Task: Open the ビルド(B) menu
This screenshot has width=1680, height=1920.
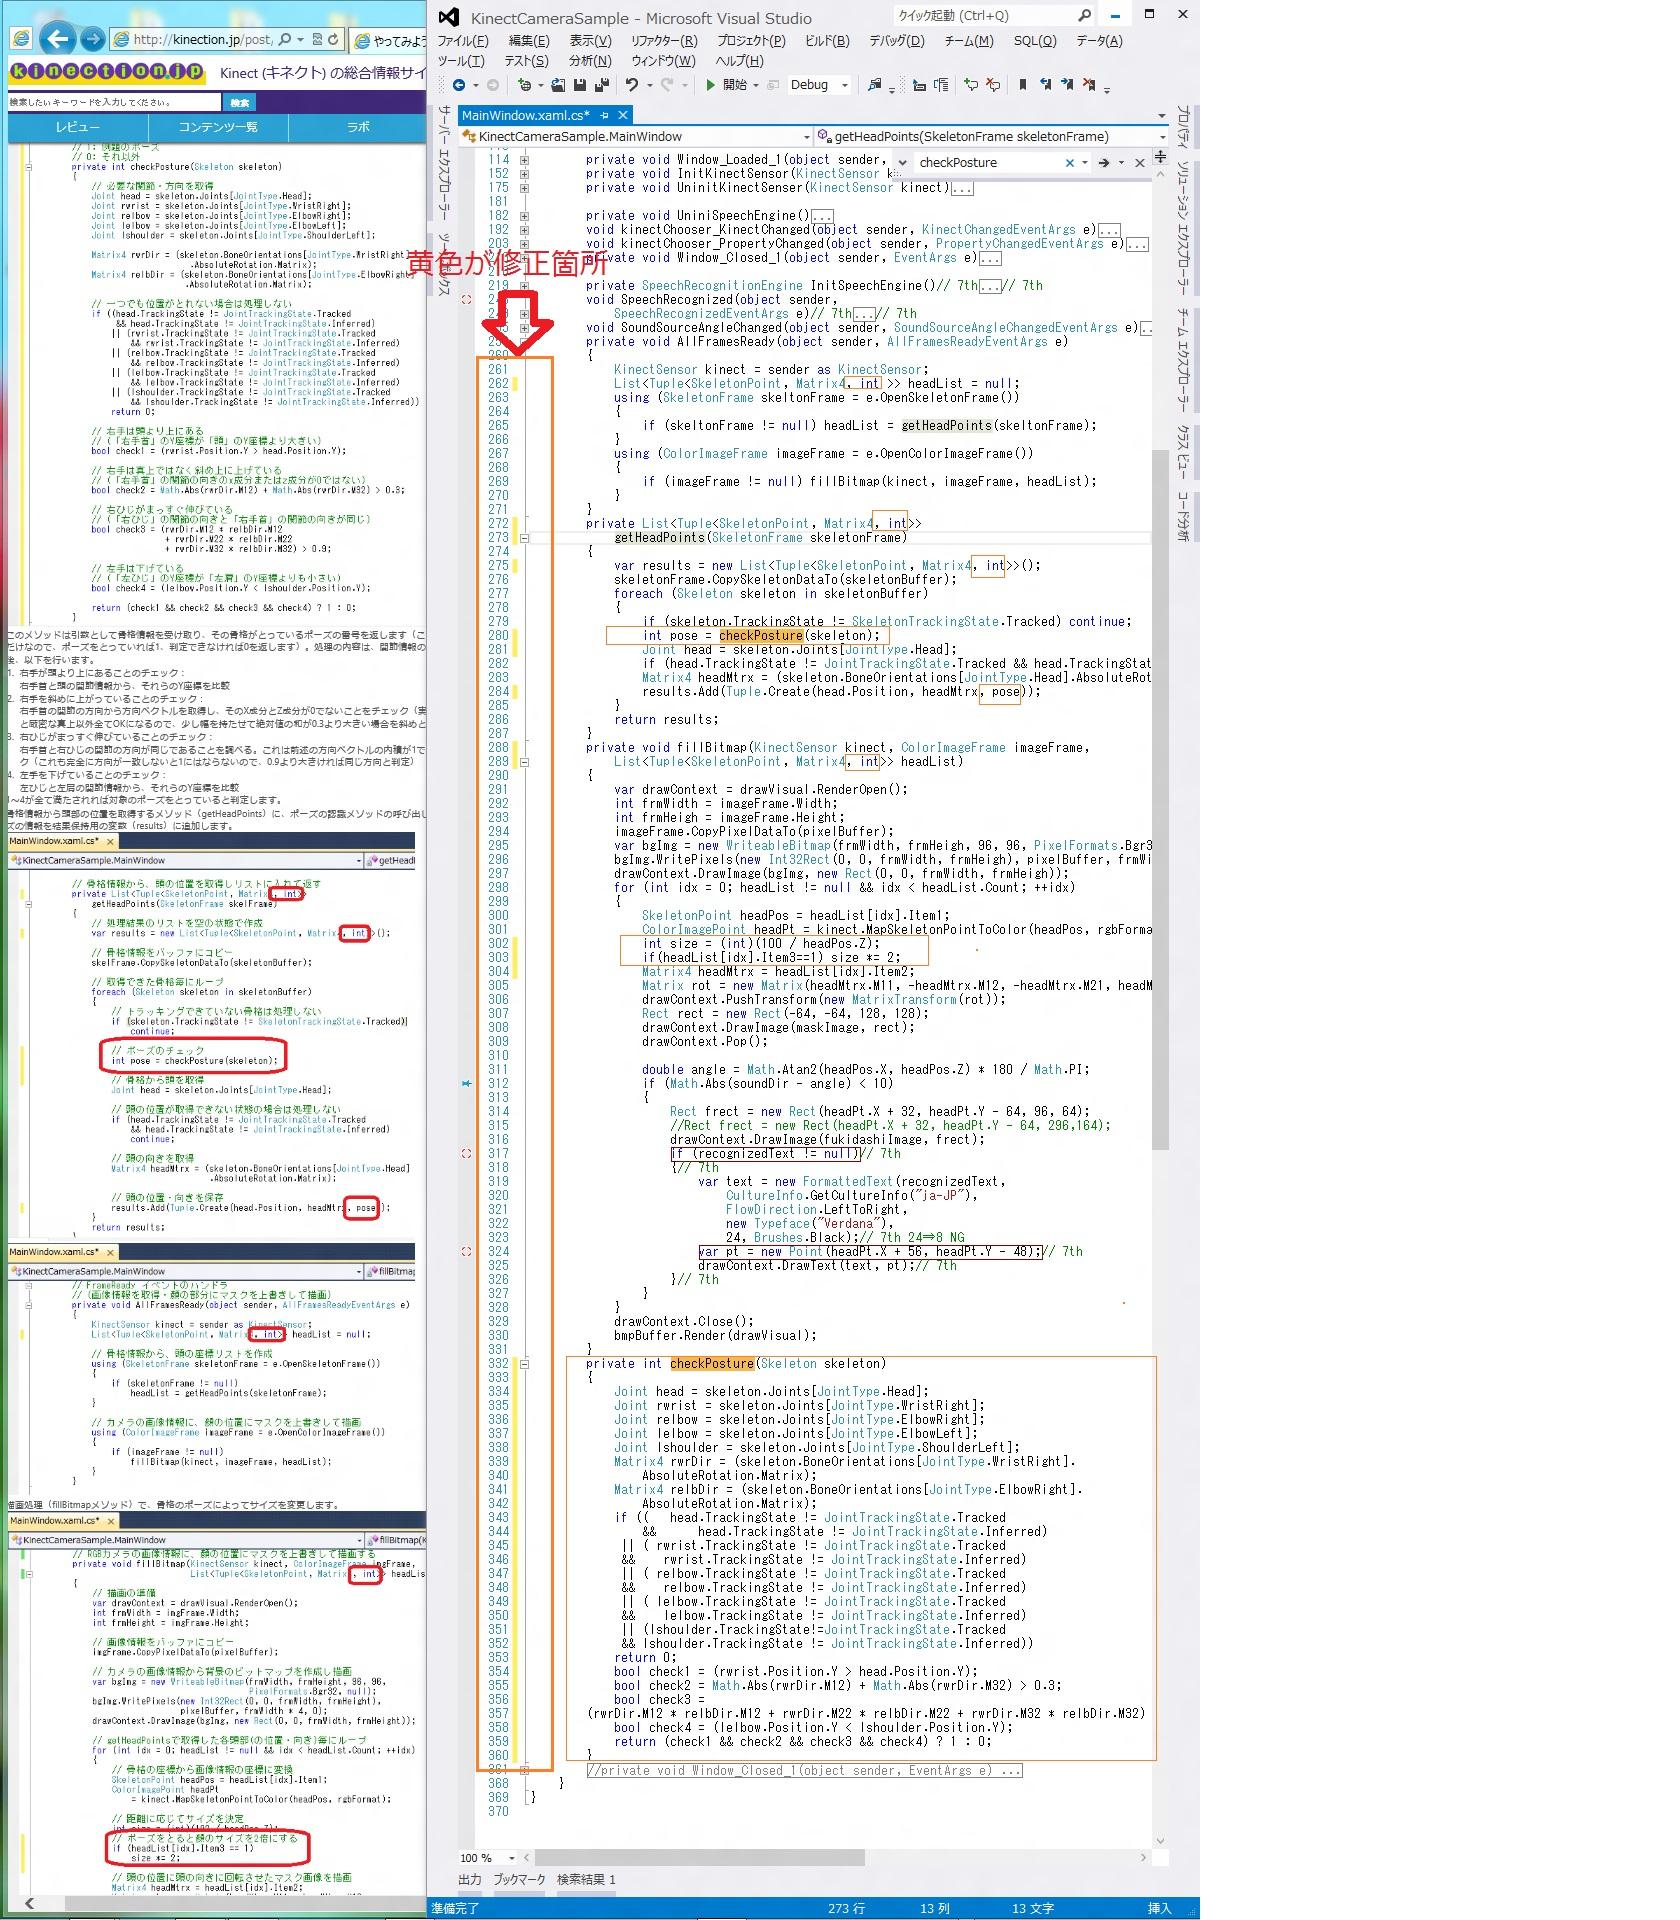Action: (827, 41)
